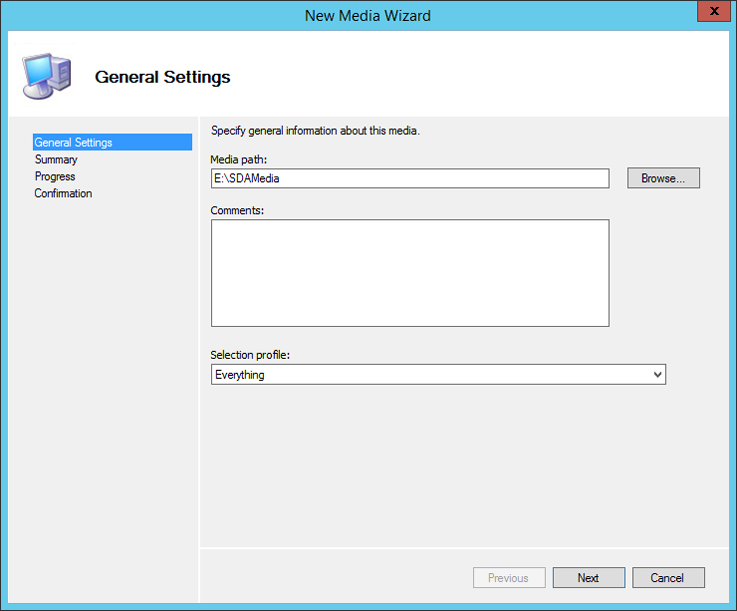
Task: Click the Media path label
Action: click(239, 160)
